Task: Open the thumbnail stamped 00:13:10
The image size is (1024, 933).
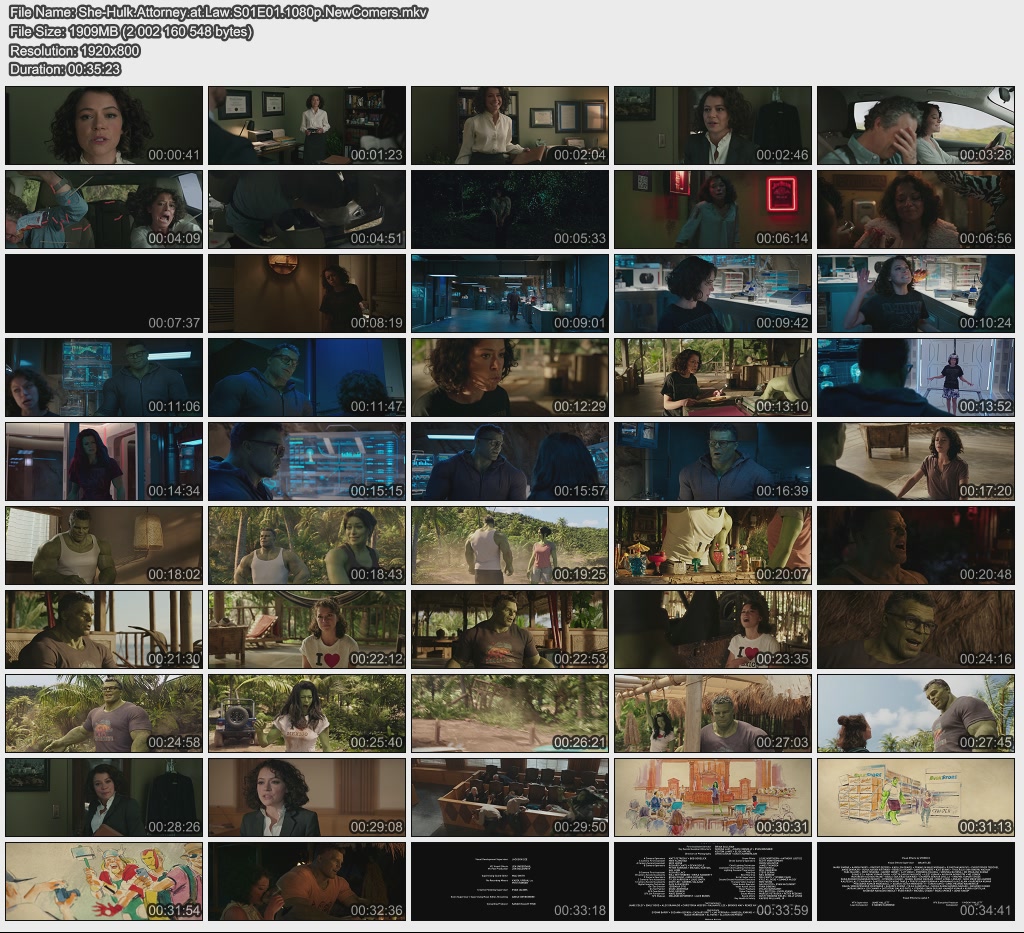Action: pyautogui.click(x=713, y=377)
